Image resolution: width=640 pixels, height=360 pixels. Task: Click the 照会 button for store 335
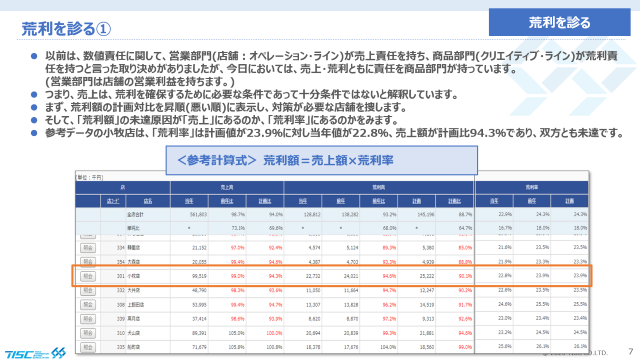click(x=88, y=347)
